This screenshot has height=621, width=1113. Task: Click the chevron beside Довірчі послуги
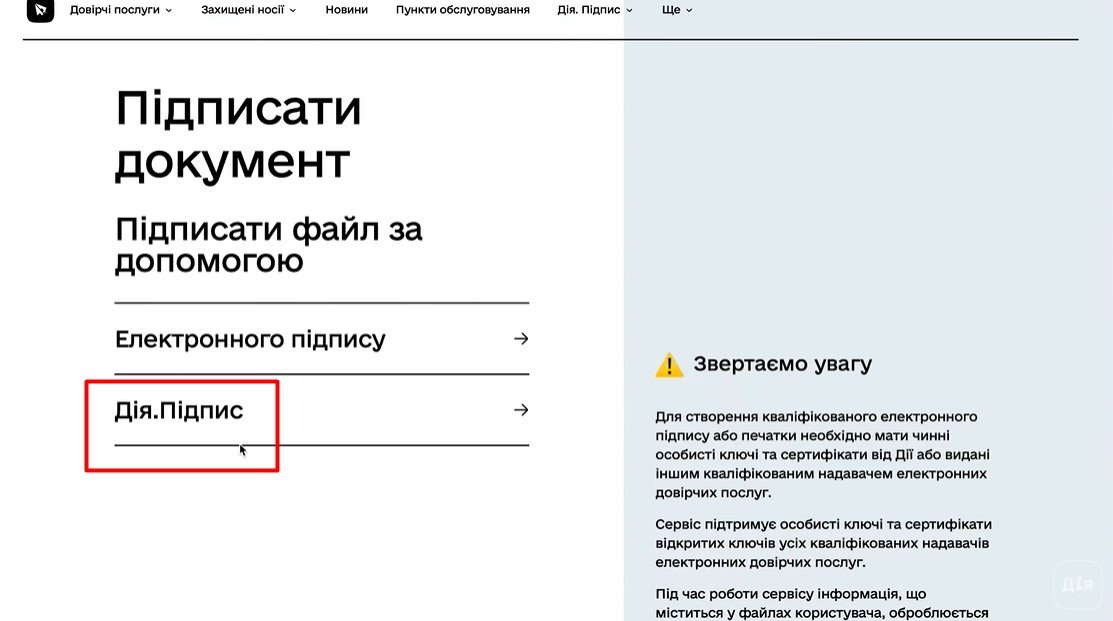pyautogui.click(x=169, y=11)
